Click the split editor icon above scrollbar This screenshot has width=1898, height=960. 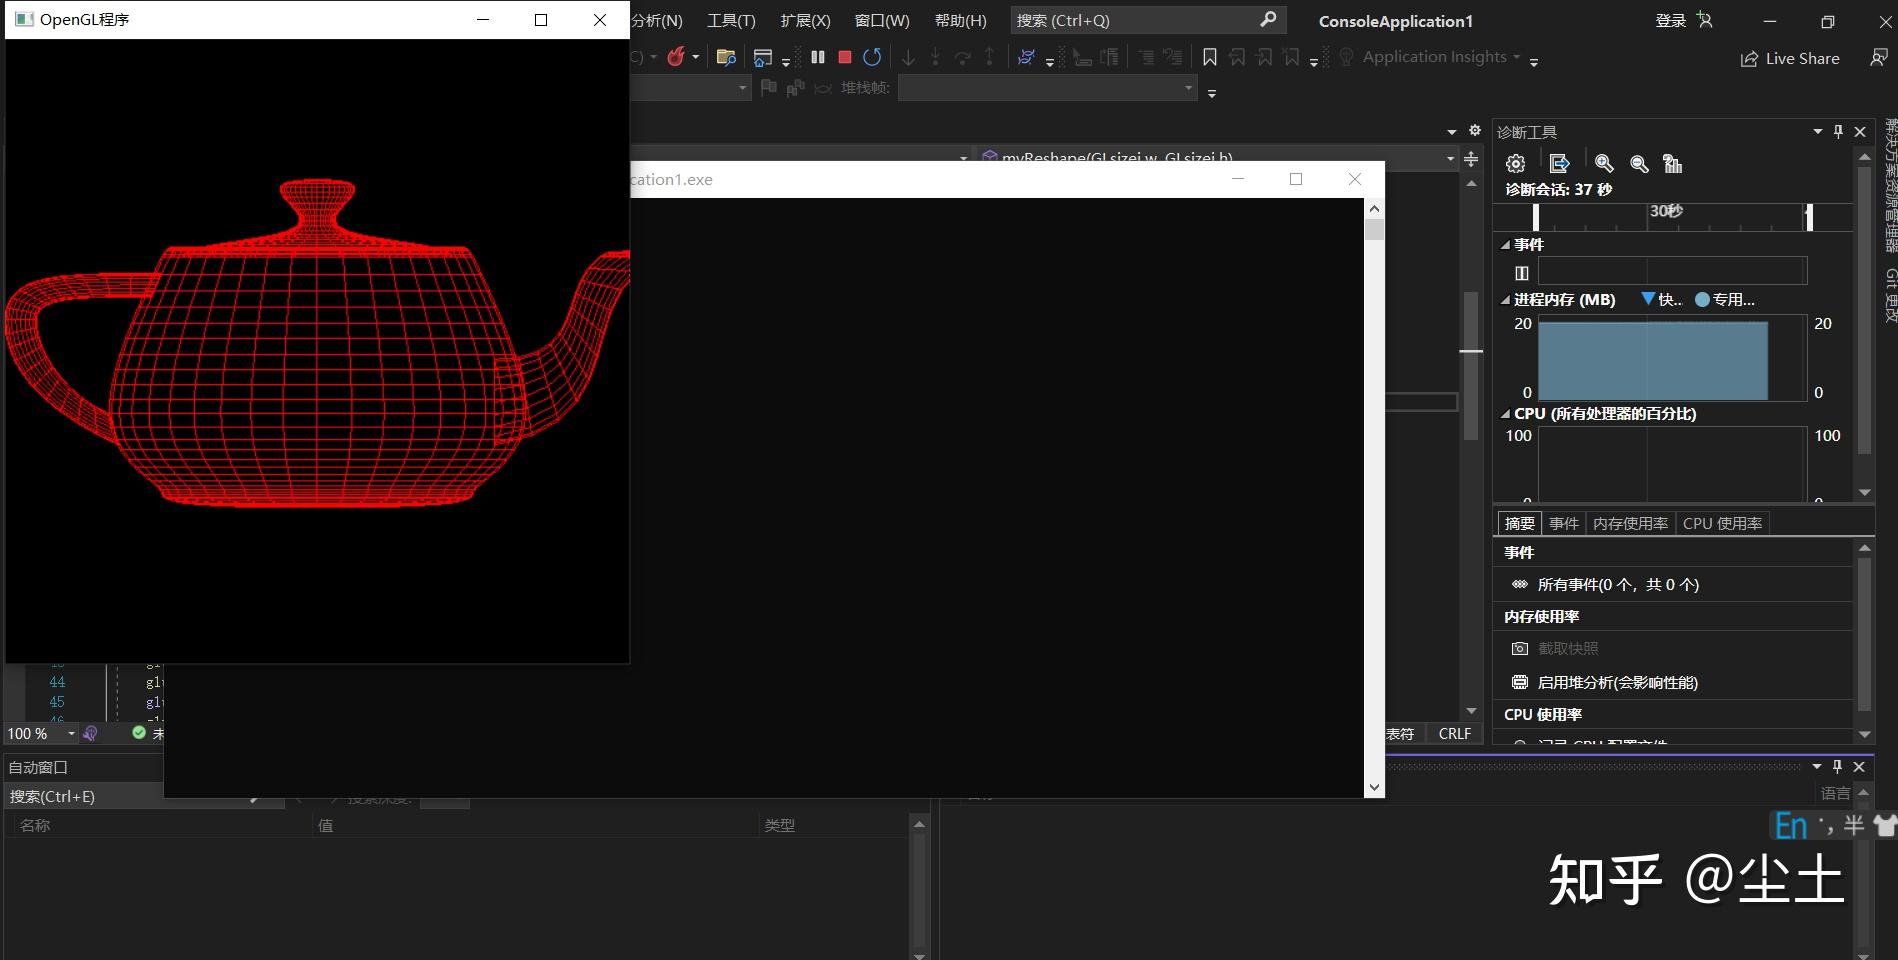(1471, 159)
